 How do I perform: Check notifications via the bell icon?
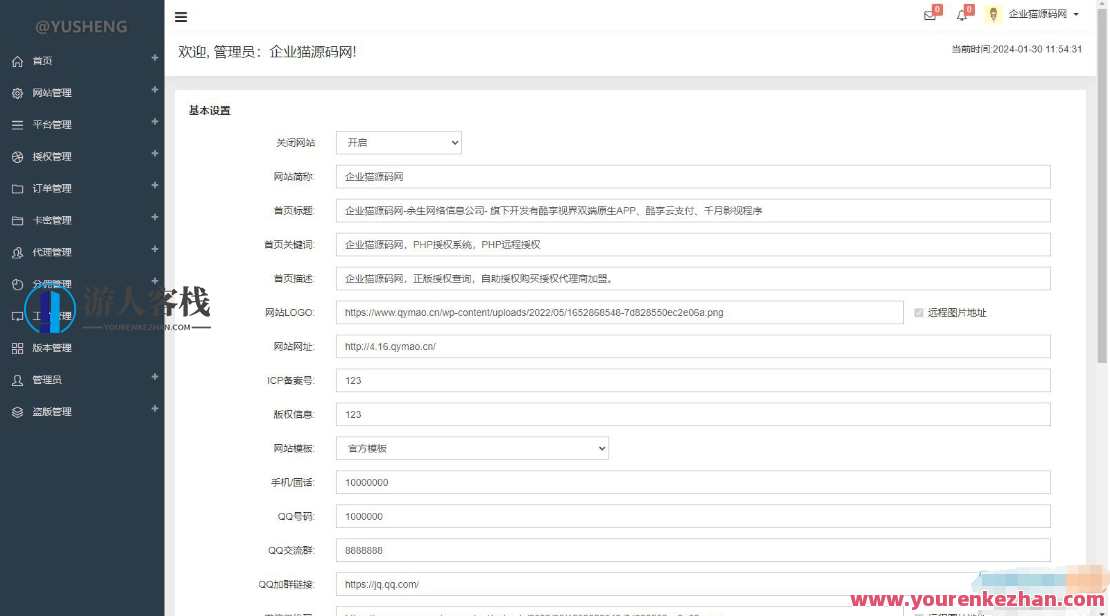[x=961, y=15]
